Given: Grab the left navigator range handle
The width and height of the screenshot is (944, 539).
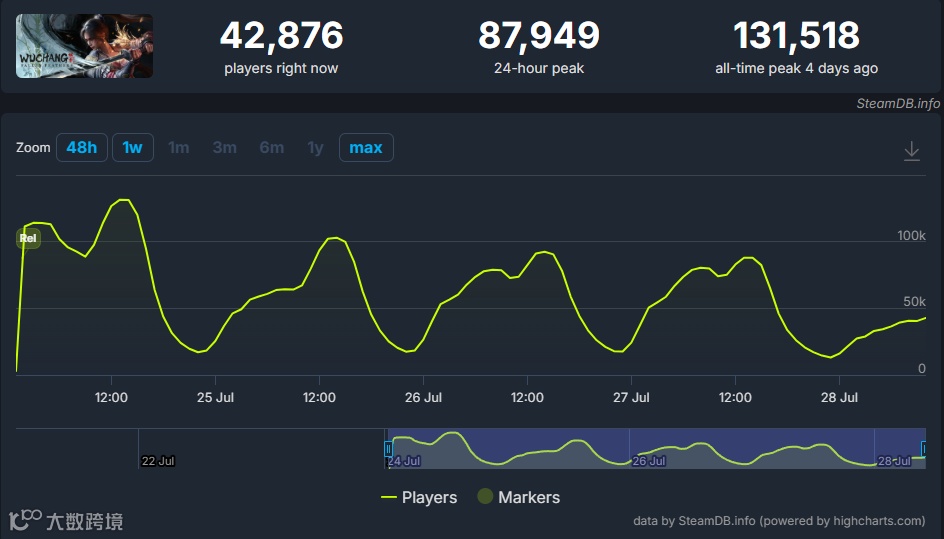Looking at the screenshot, I should coord(388,449).
